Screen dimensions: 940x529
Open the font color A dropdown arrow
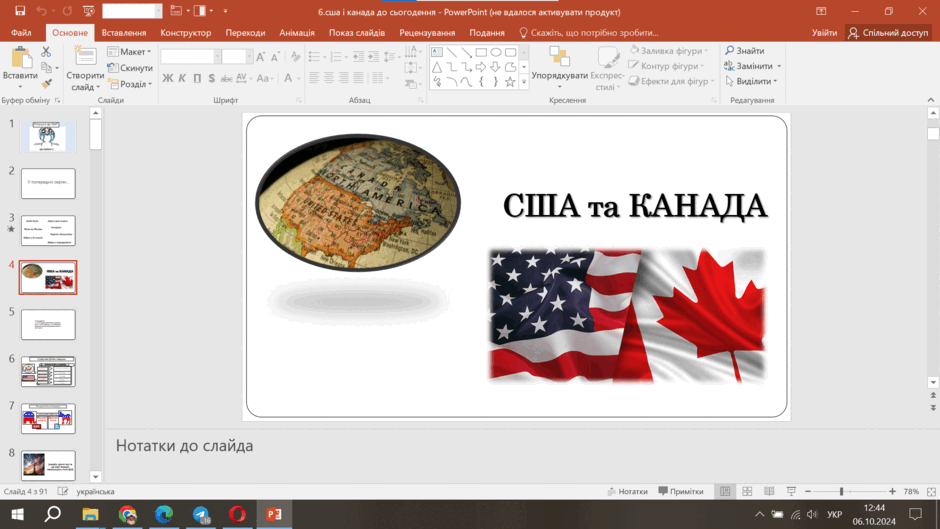click(x=299, y=79)
